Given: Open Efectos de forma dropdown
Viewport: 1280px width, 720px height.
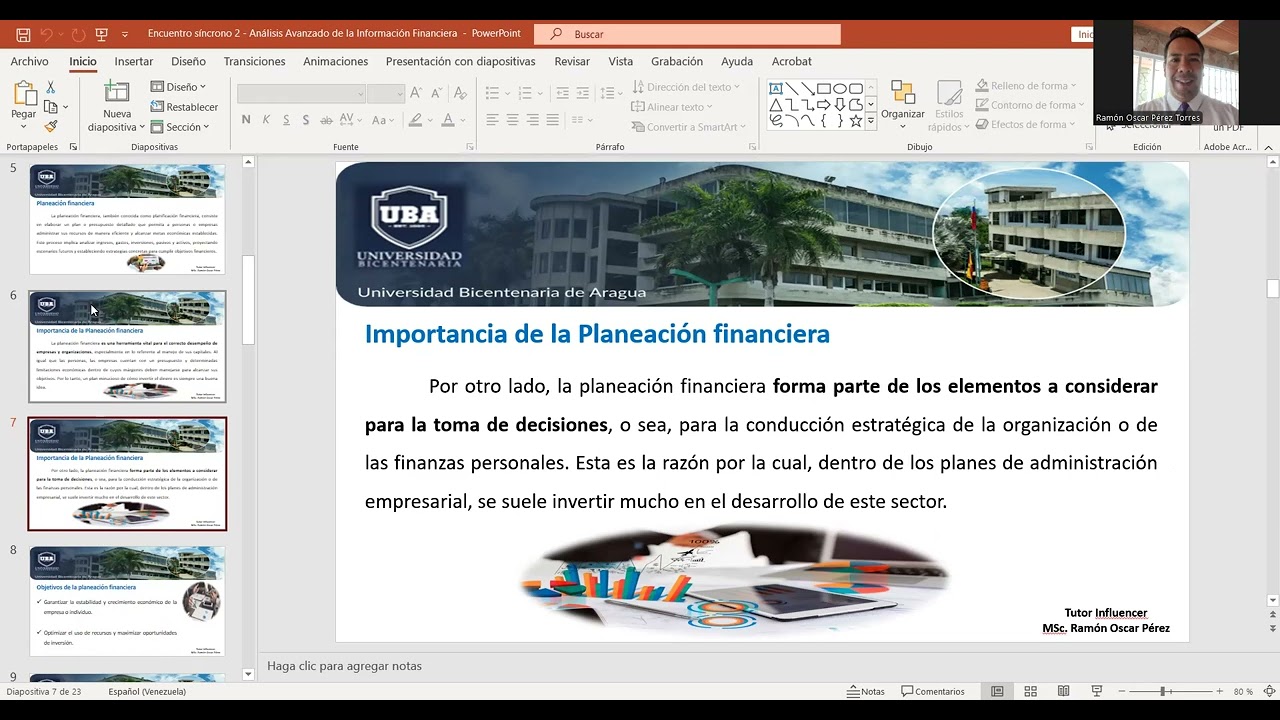Looking at the screenshot, I should 1025,125.
